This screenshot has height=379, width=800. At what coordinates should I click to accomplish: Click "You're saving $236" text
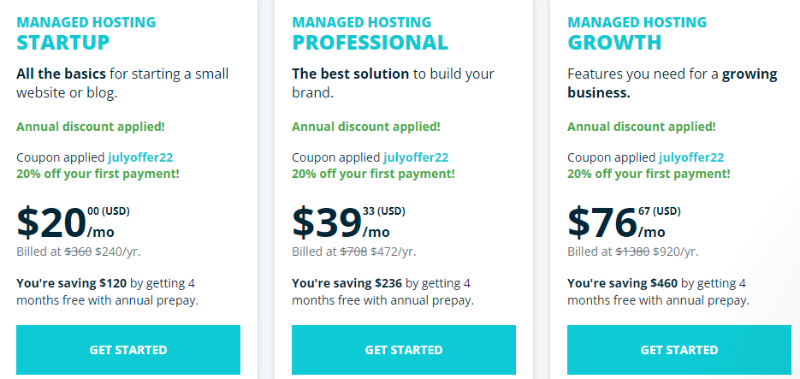click(347, 283)
